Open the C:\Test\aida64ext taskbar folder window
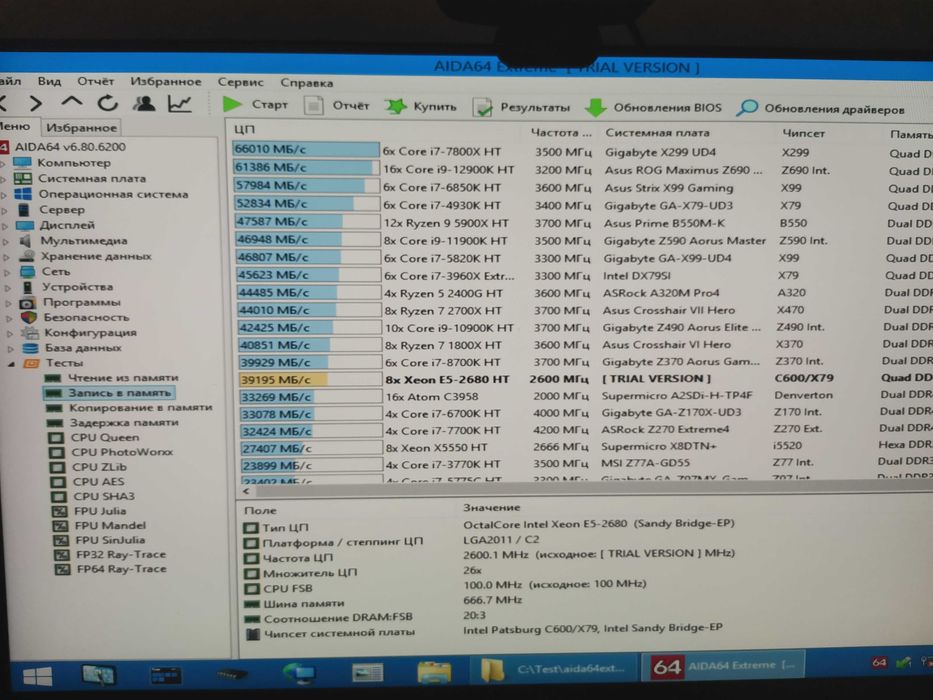 point(555,668)
